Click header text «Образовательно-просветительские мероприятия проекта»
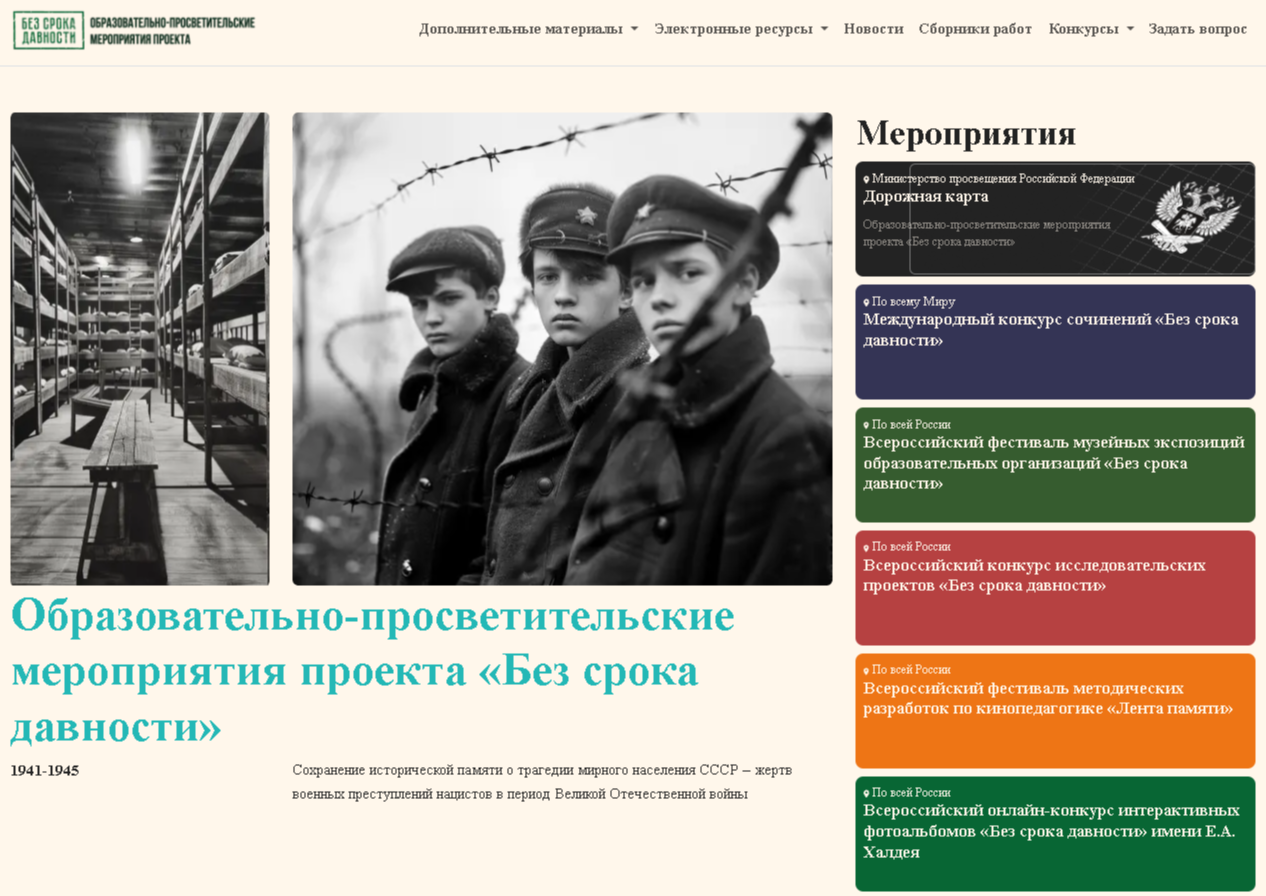Screen dimensions: 1266x896 click(x=172, y=30)
